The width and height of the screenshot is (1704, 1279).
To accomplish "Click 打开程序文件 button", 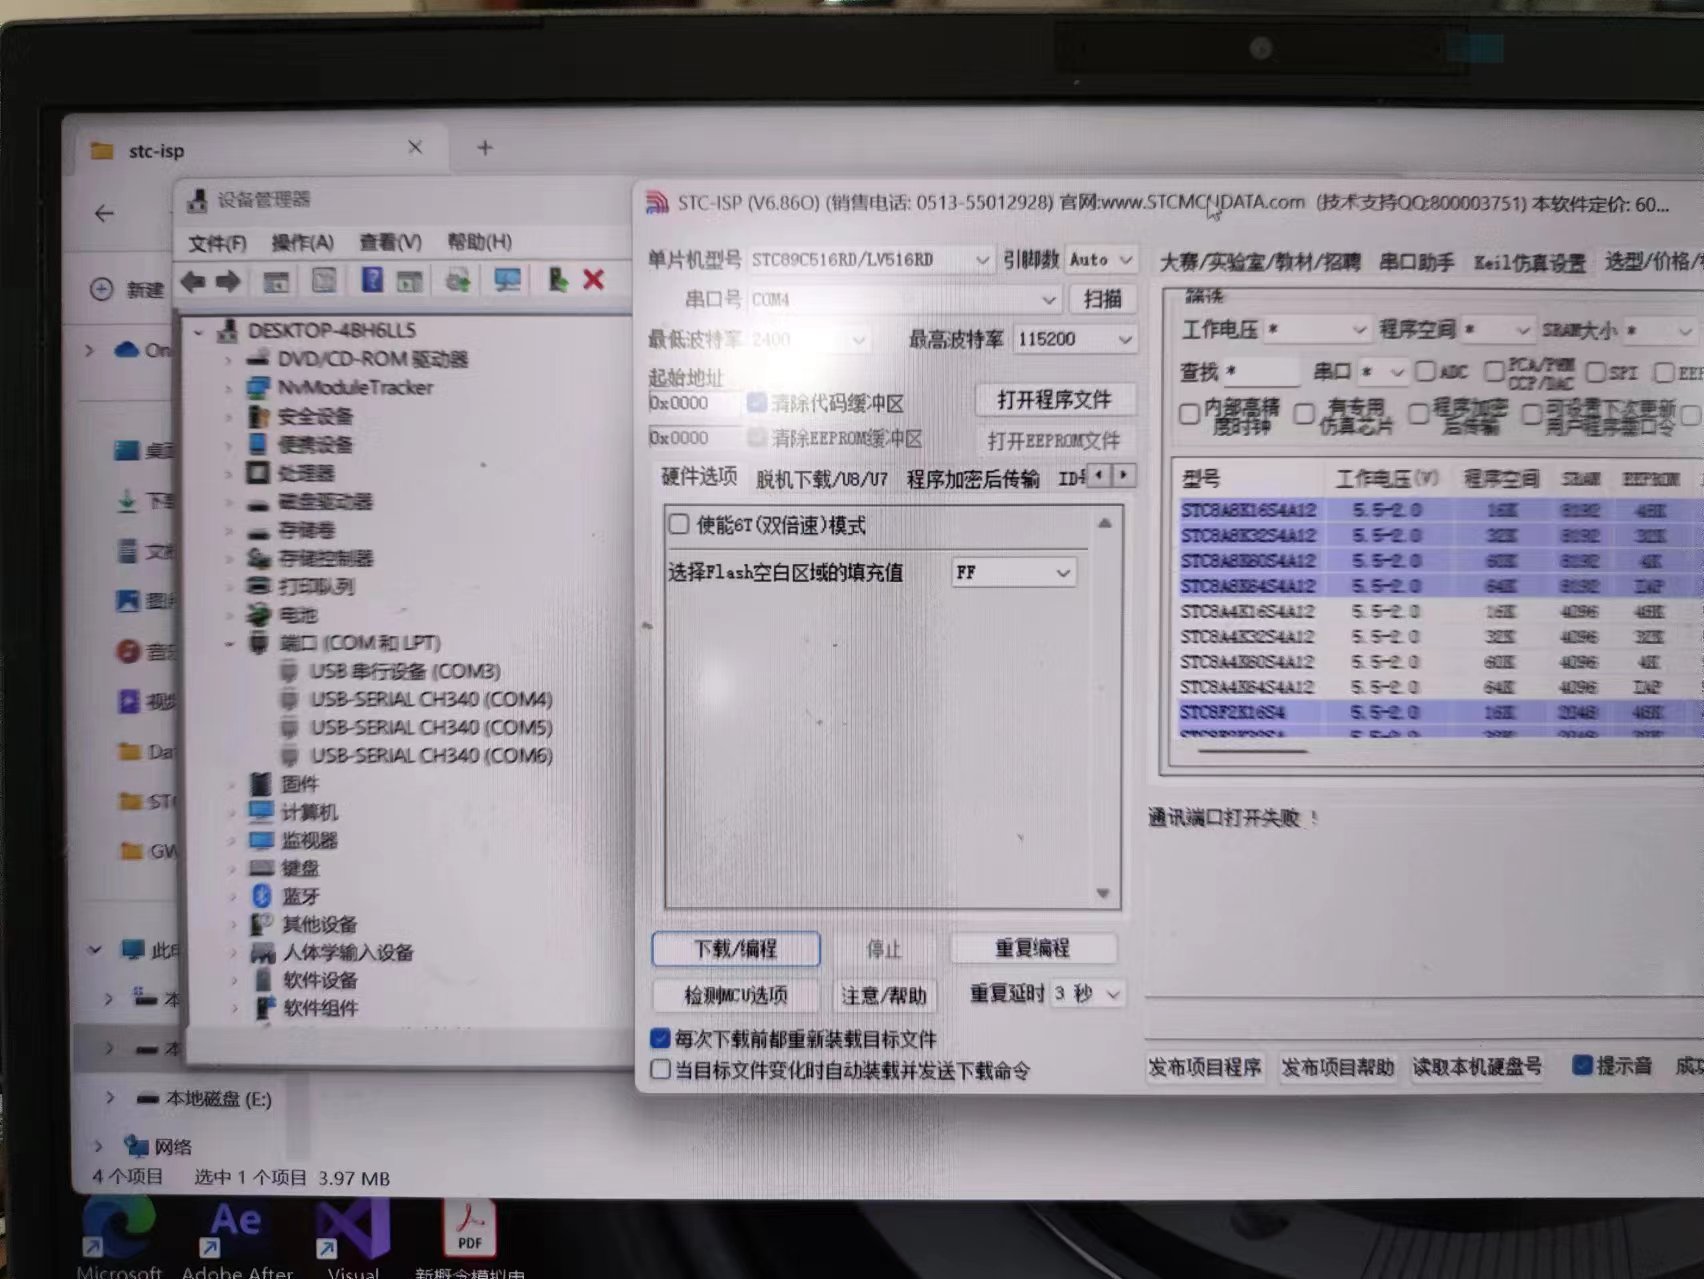I will pyautogui.click(x=1054, y=399).
